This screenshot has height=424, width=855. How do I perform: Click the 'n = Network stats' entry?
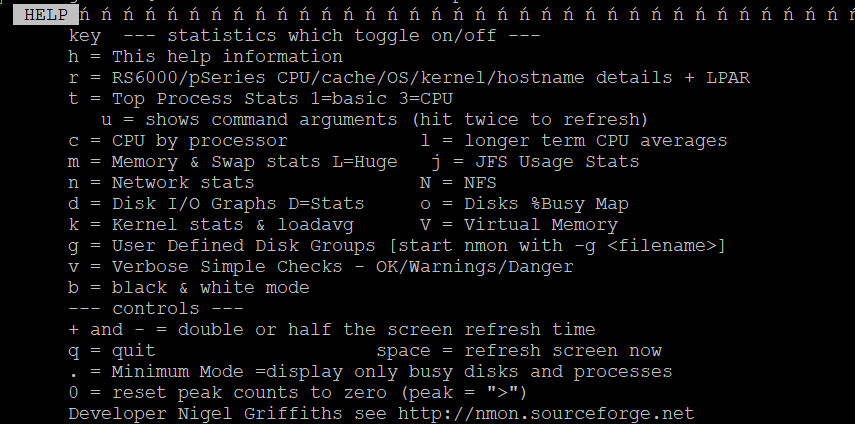161,183
